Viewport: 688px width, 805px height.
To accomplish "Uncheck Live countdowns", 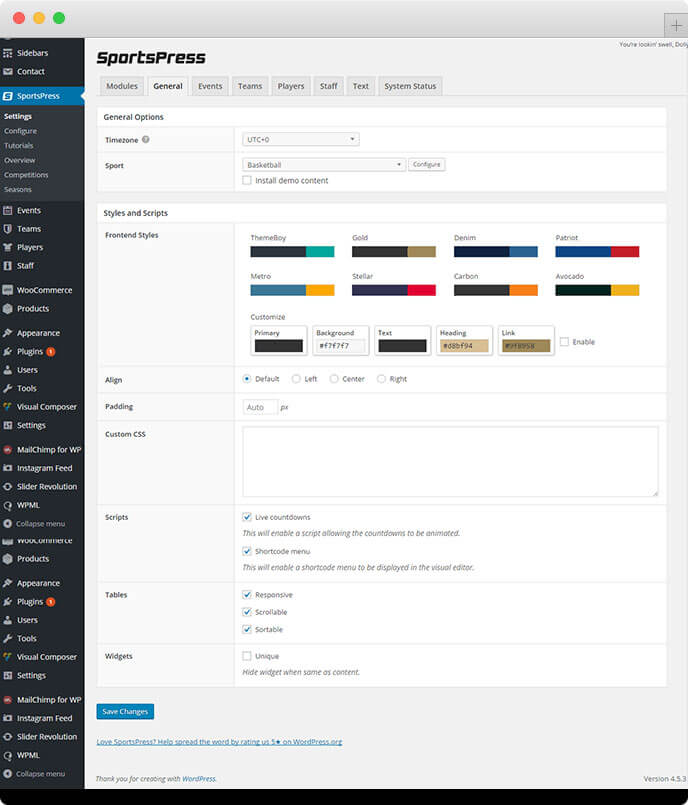I will pyautogui.click(x=247, y=517).
